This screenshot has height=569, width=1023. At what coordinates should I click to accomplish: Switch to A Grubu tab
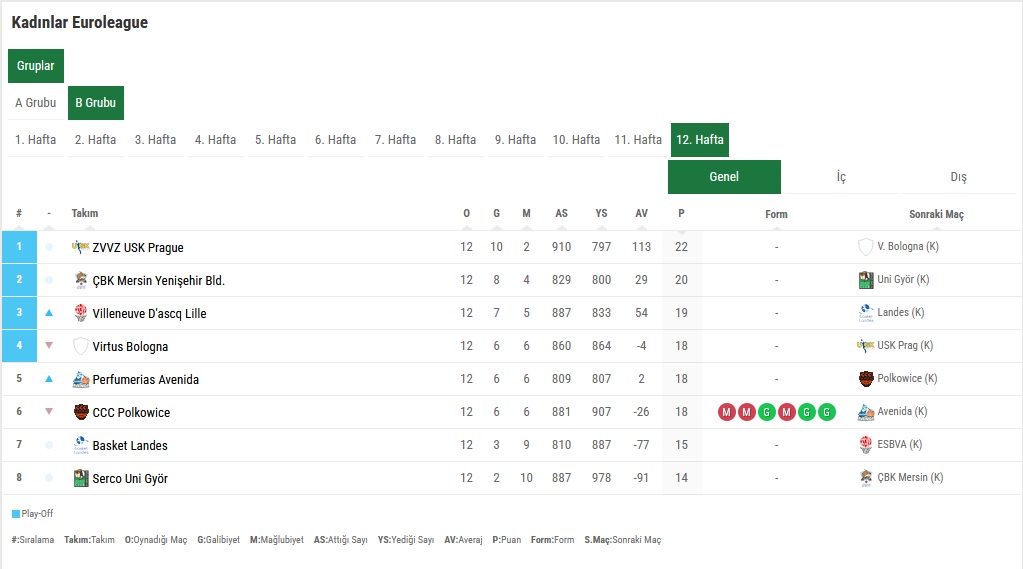[36, 103]
